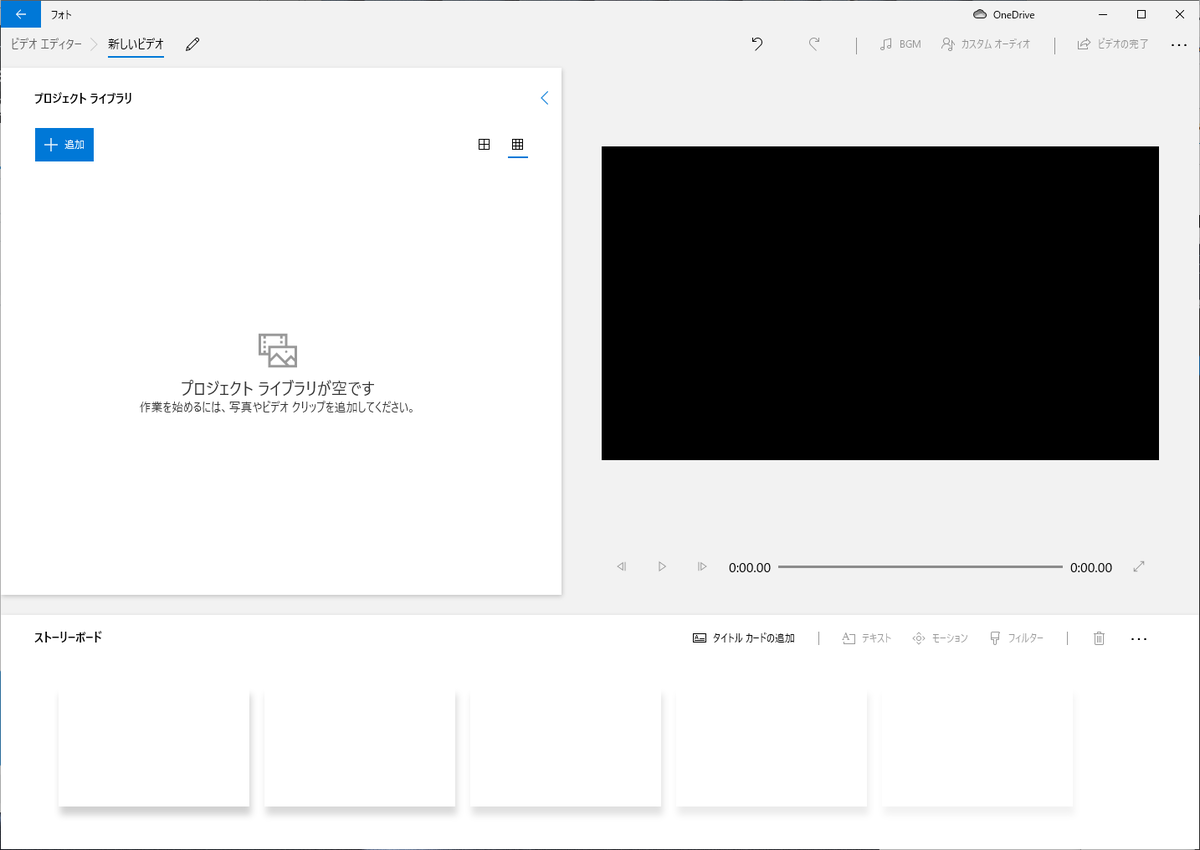Switch library to small grid view
Image resolution: width=1200 pixels, height=850 pixels.
(517, 144)
